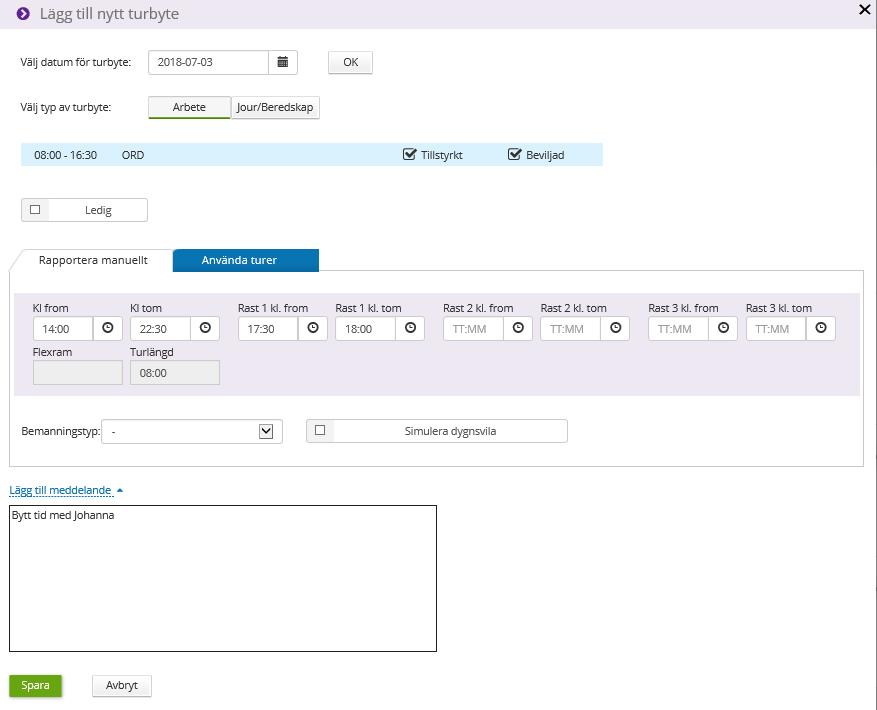Collapse the Lägg till meddelande section
The width and height of the screenshot is (877, 710).
(66, 491)
